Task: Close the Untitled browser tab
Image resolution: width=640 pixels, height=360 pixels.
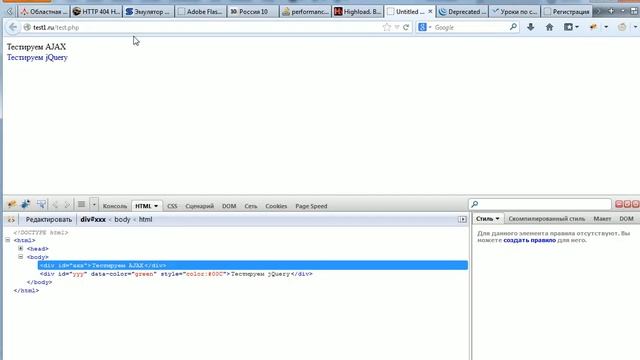Action: (x=430, y=11)
